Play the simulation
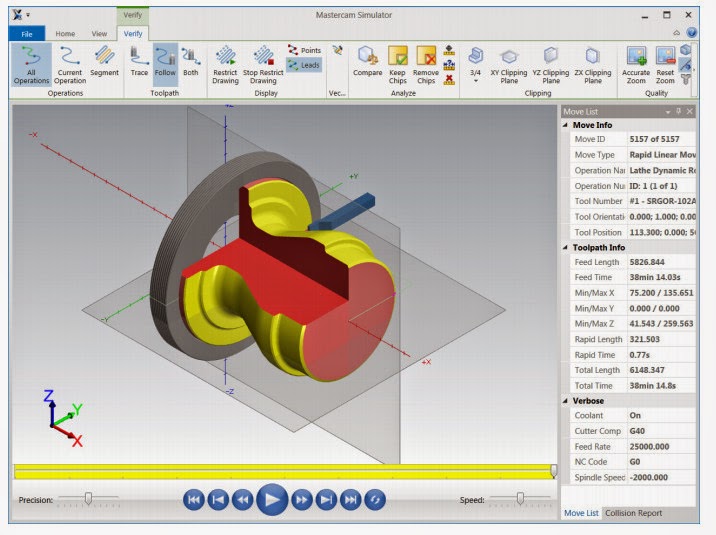The width and height of the screenshot is (716, 535). click(272, 499)
